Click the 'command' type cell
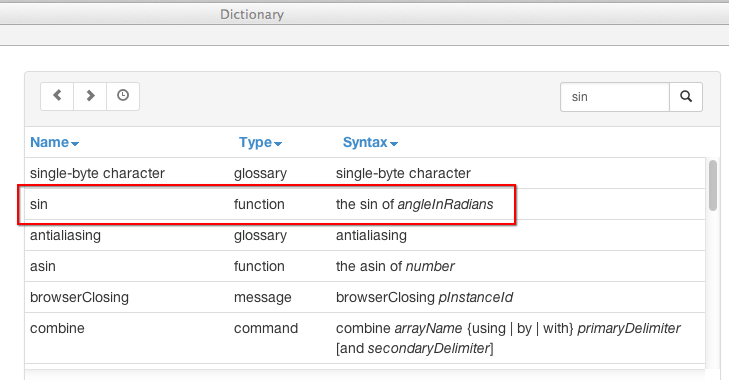Screen dimensions: 729x380 click(x=266, y=328)
